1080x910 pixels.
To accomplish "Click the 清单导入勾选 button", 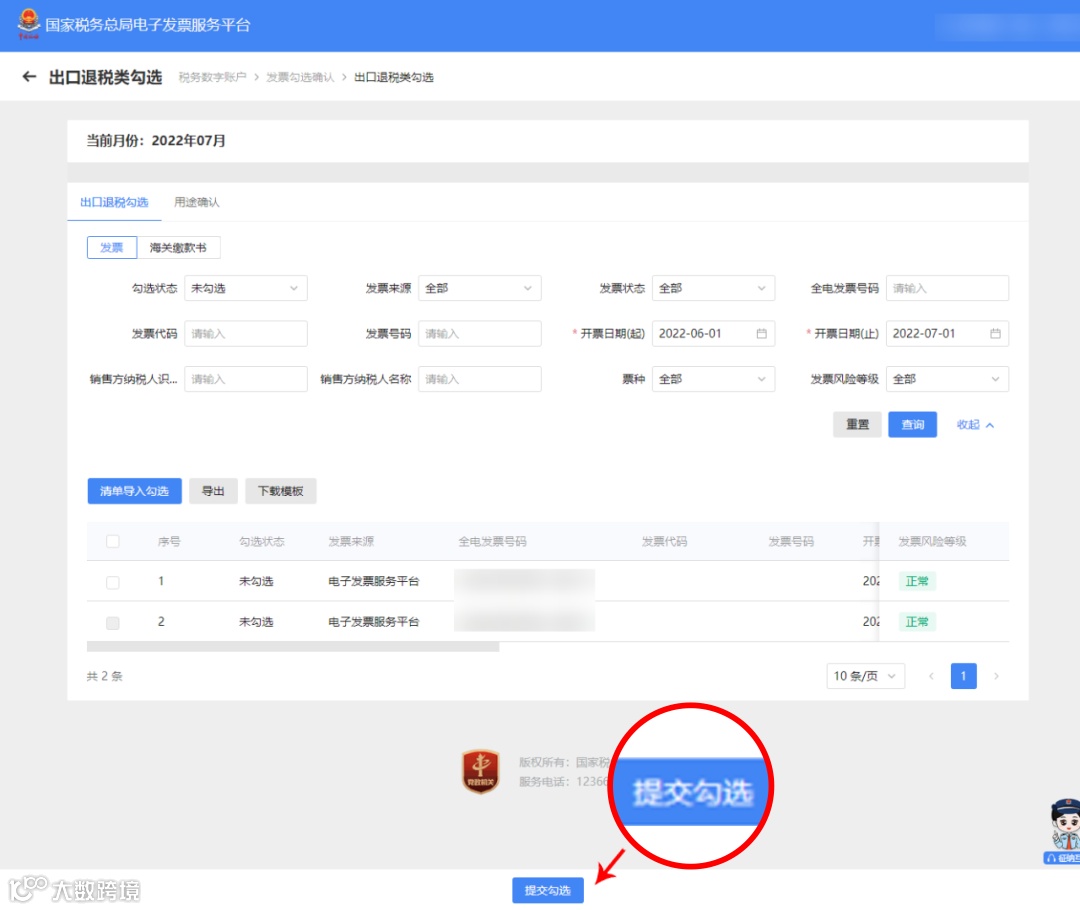I will [x=134, y=491].
